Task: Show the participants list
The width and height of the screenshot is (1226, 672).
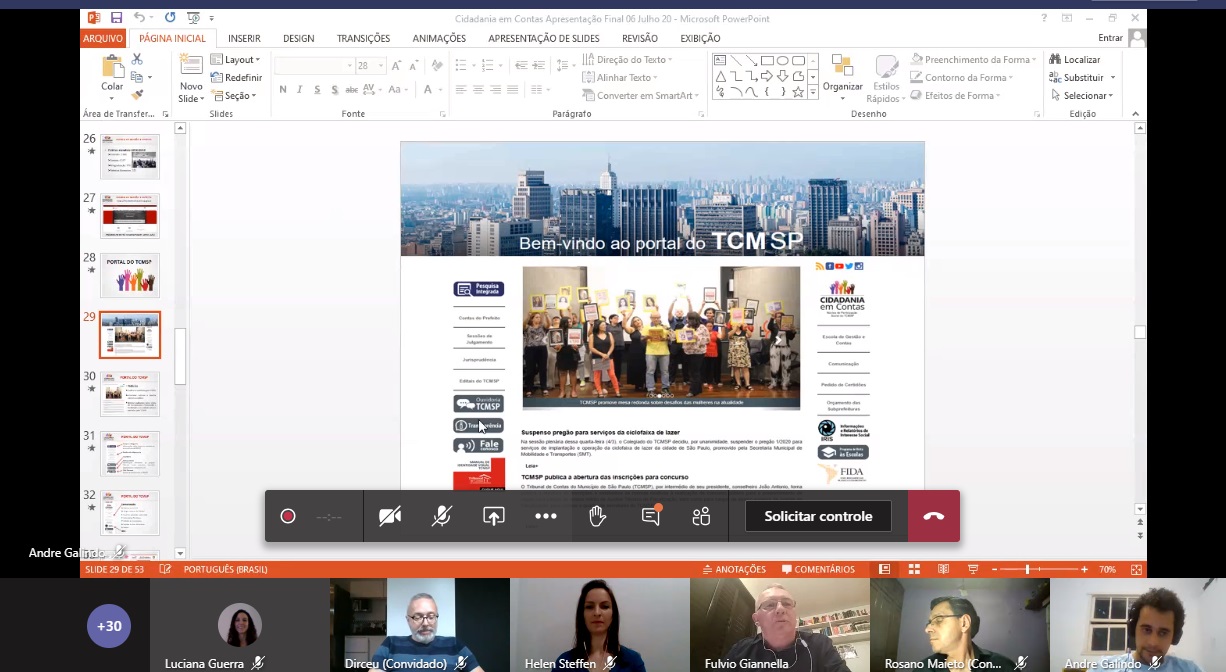Action: pyautogui.click(x=701, y=516)
